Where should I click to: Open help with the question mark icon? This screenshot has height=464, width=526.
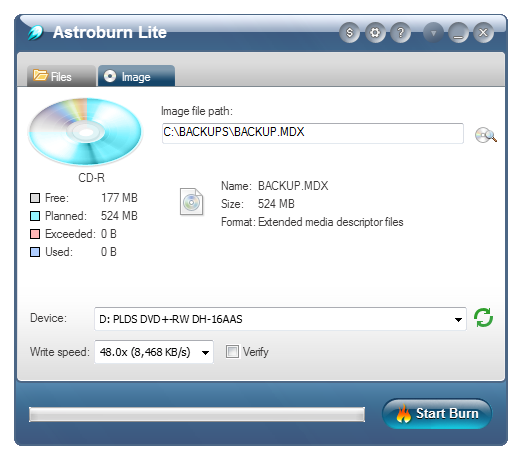[400, 33]
